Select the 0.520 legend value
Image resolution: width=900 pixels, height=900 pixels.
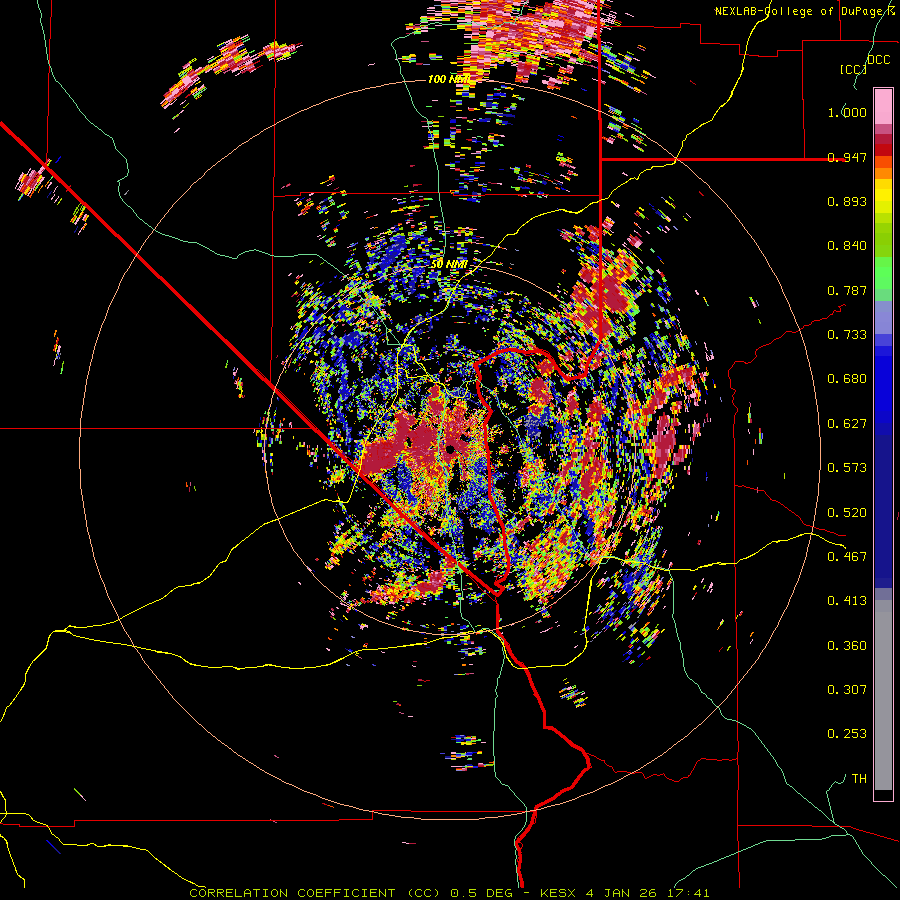point(847,513)
